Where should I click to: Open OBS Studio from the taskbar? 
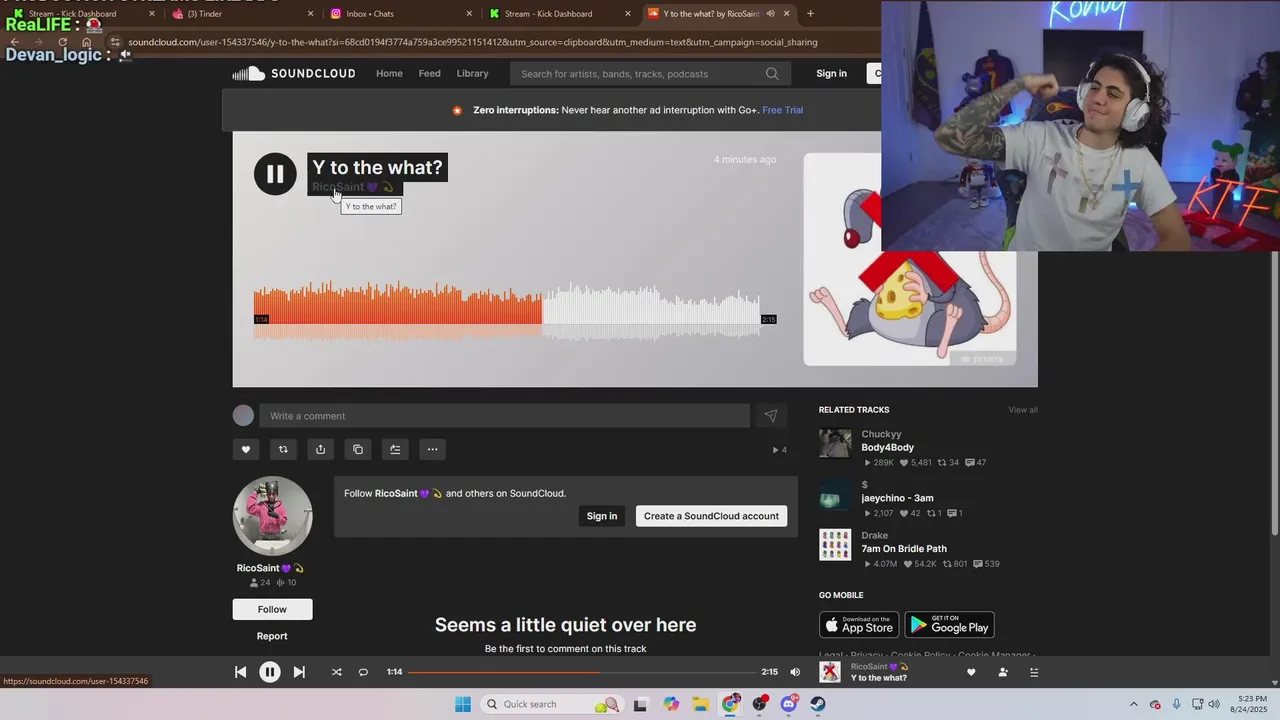tap(760, 704)
